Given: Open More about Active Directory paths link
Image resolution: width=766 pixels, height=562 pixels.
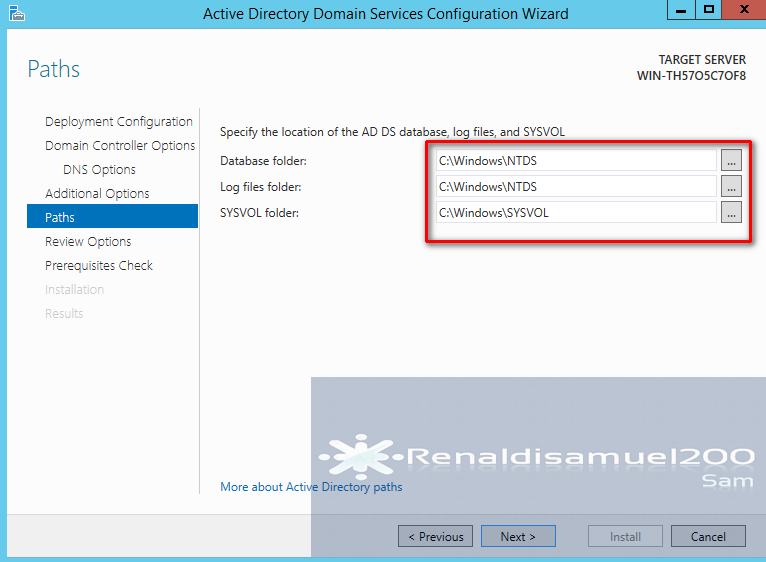Looking at the screenshot, I should pyautogui.click(x=311, y=487).
